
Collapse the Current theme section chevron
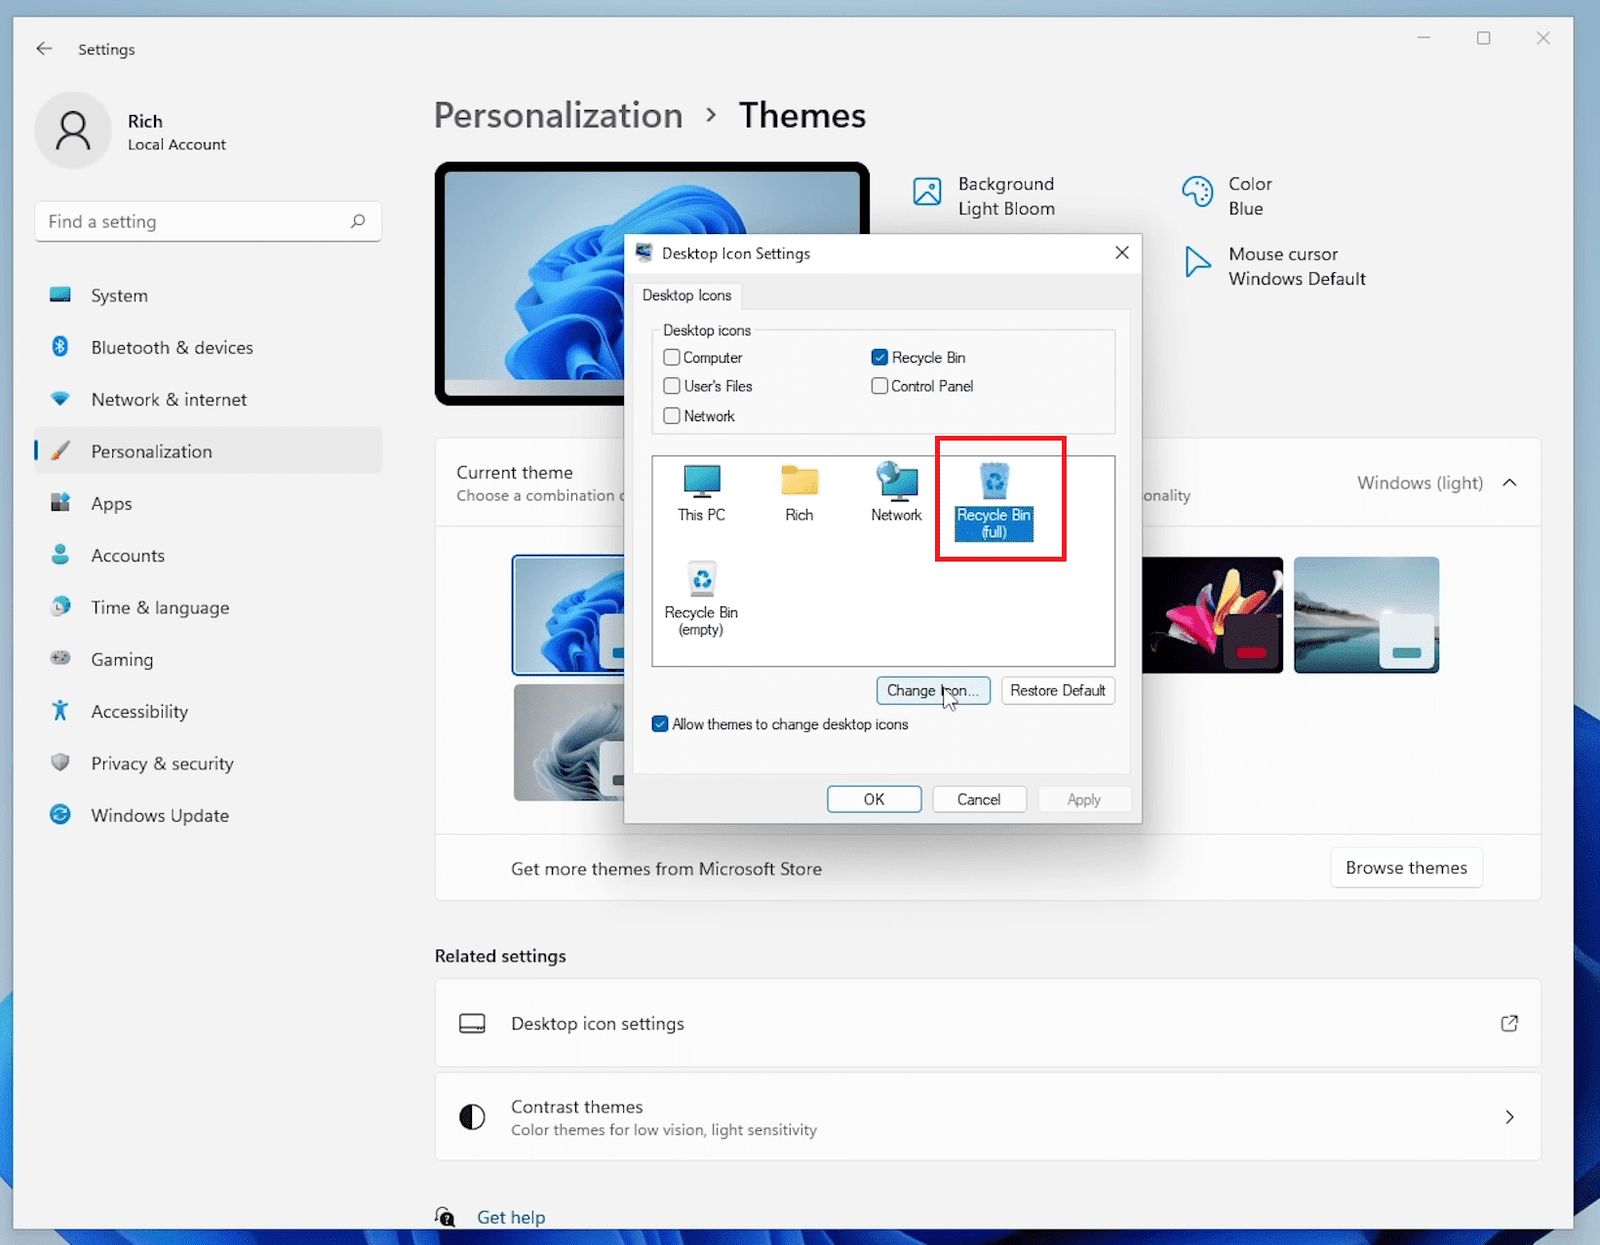[x=1510, y=483]
